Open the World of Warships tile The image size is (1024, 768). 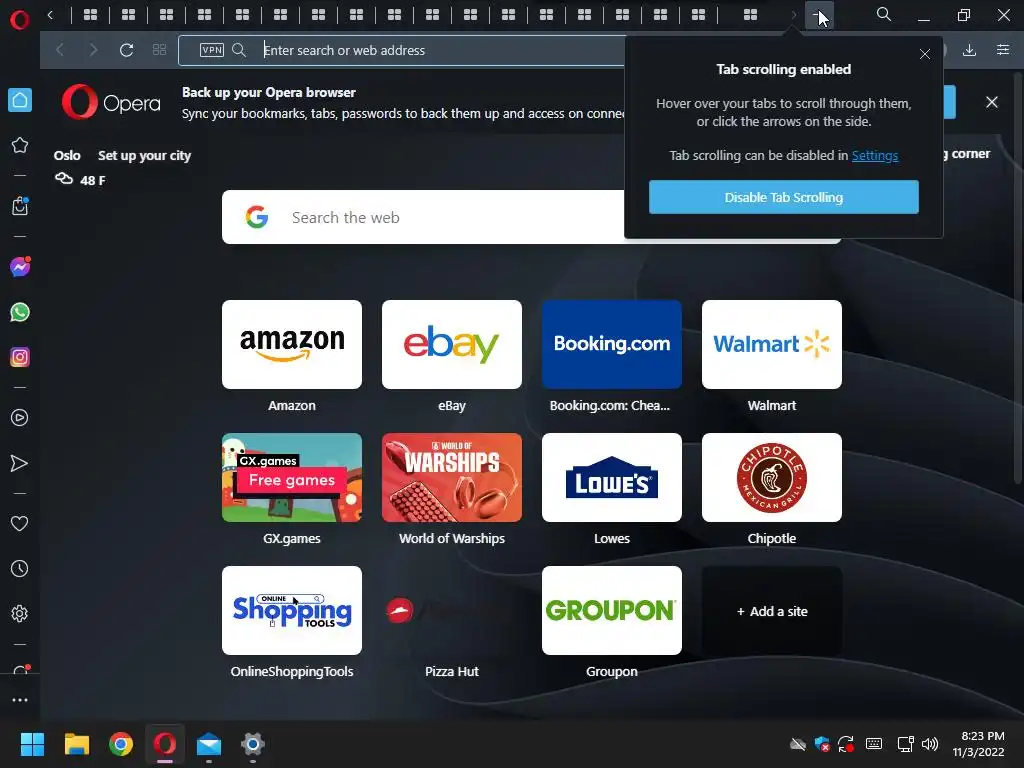452,477
